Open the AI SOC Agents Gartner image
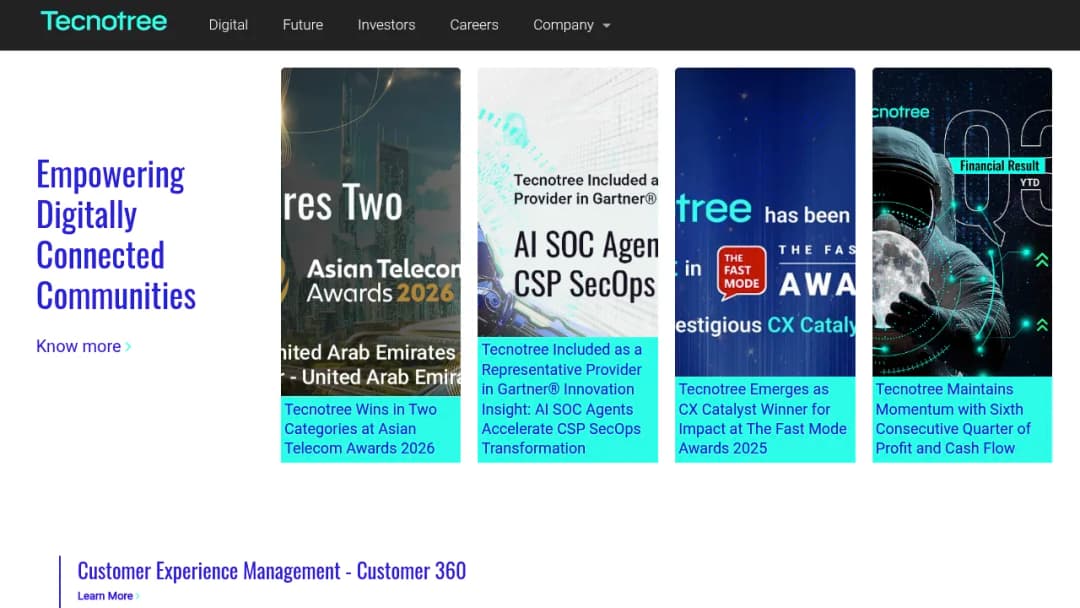The height and width of the screenshot is (608, 1080). pos(568,202)
